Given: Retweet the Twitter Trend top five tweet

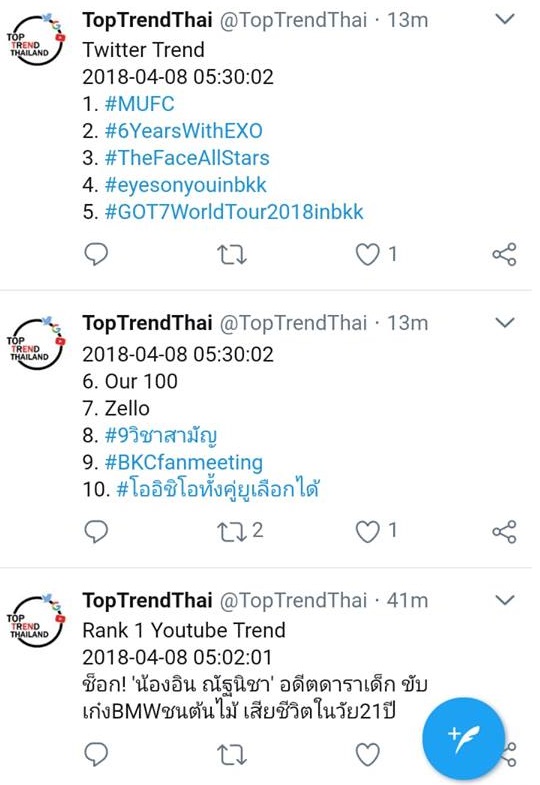Looking at the screenshot, I should tap(232, 254).
